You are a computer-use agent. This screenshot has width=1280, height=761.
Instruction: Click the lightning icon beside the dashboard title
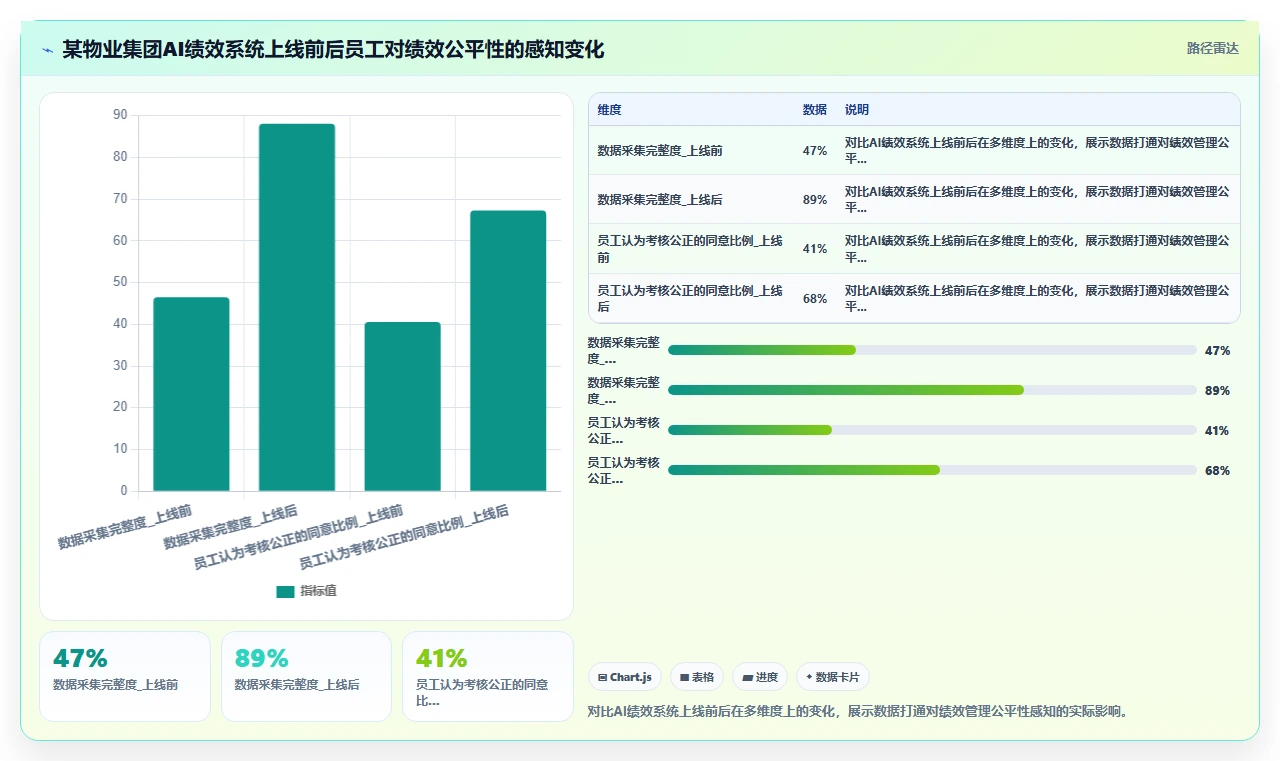click(47, 50)
